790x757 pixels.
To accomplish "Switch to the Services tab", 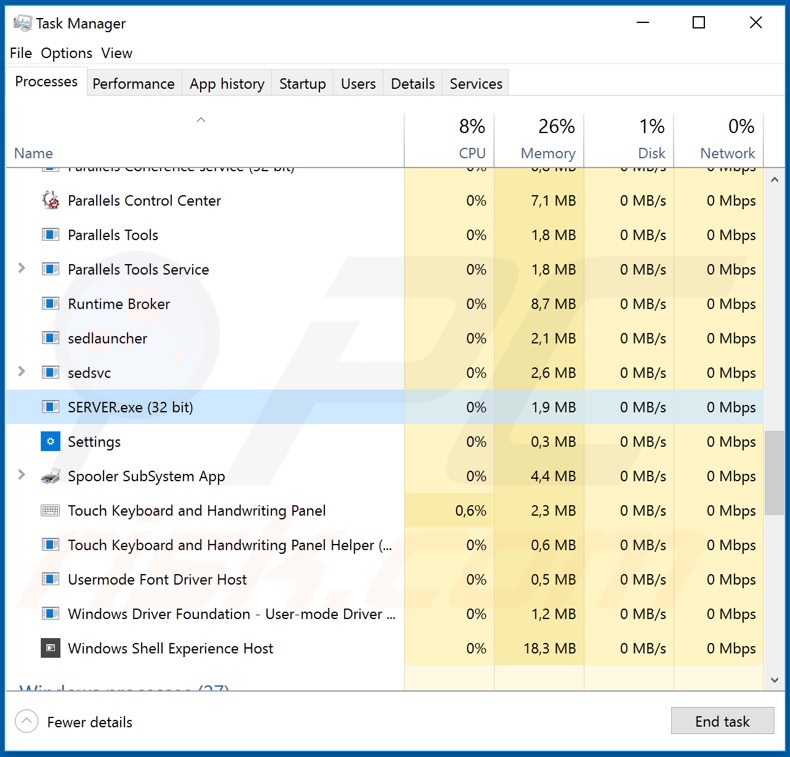I will 476,84.
